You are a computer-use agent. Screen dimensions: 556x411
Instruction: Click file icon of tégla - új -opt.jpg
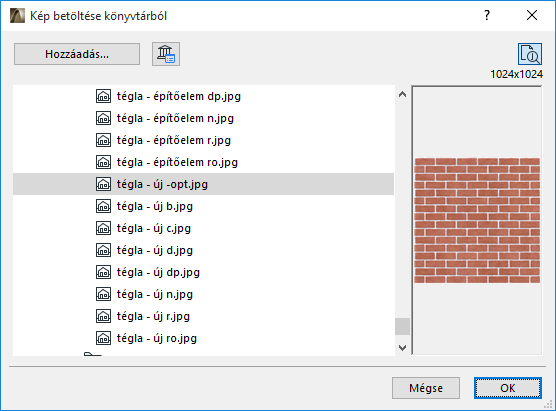(x=104, y=184)
